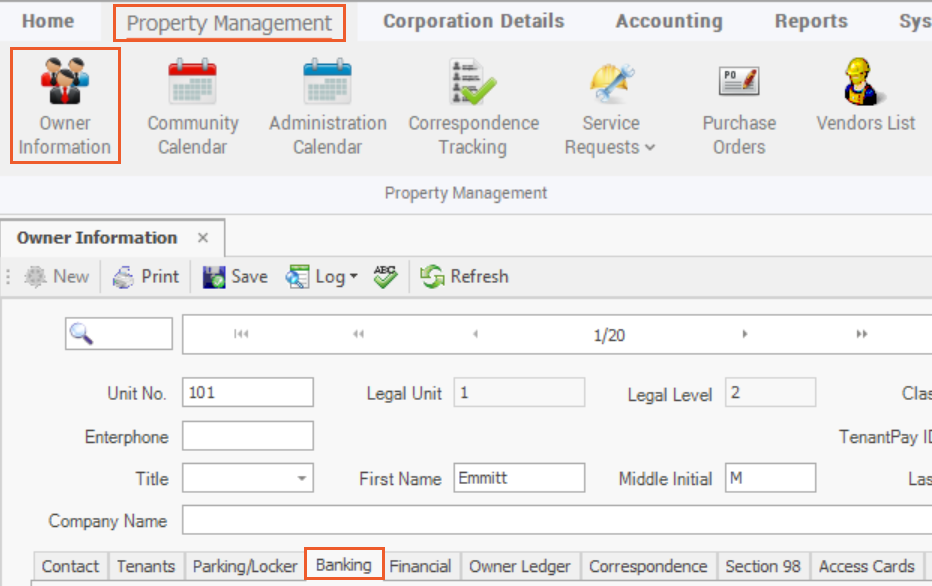Go to the next owner record

(744, 335)
